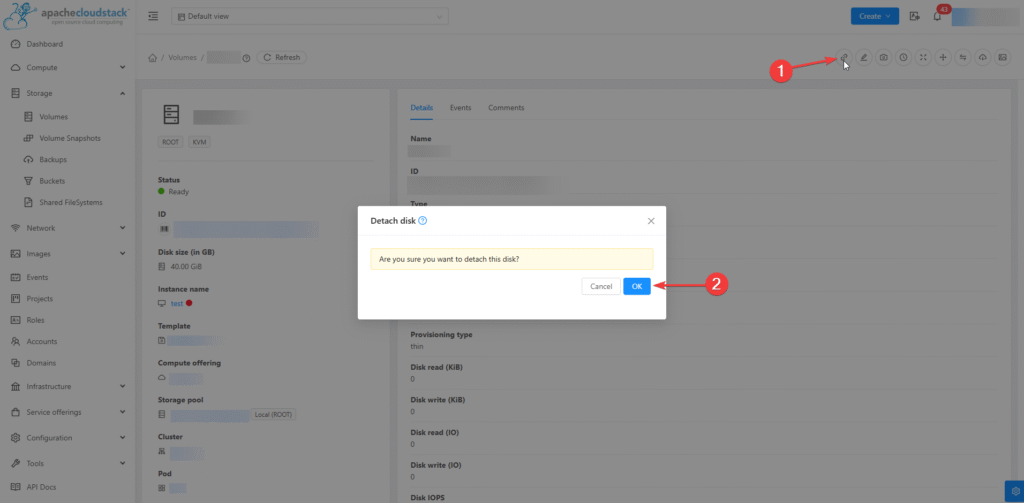Click the help icon beside Detach disk title
The width and height of the screenshot is (1024, 503).
[423, 220]
